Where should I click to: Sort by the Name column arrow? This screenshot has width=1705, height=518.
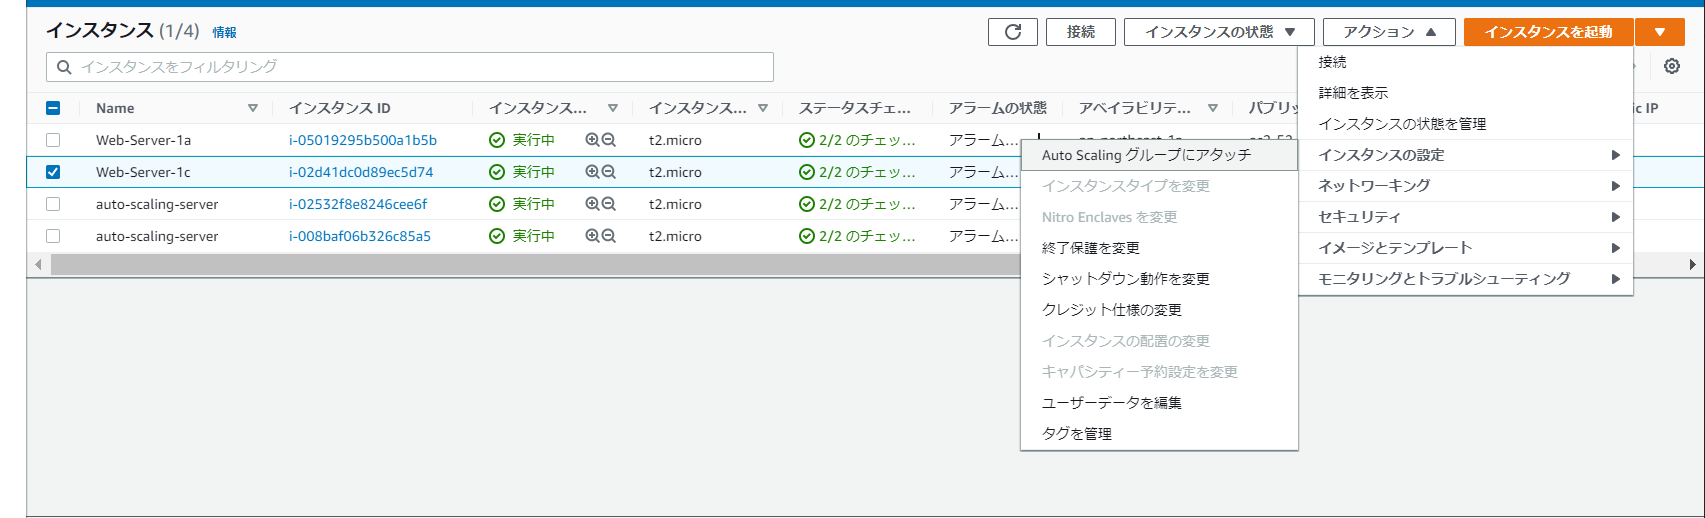(x=253, y=108)
